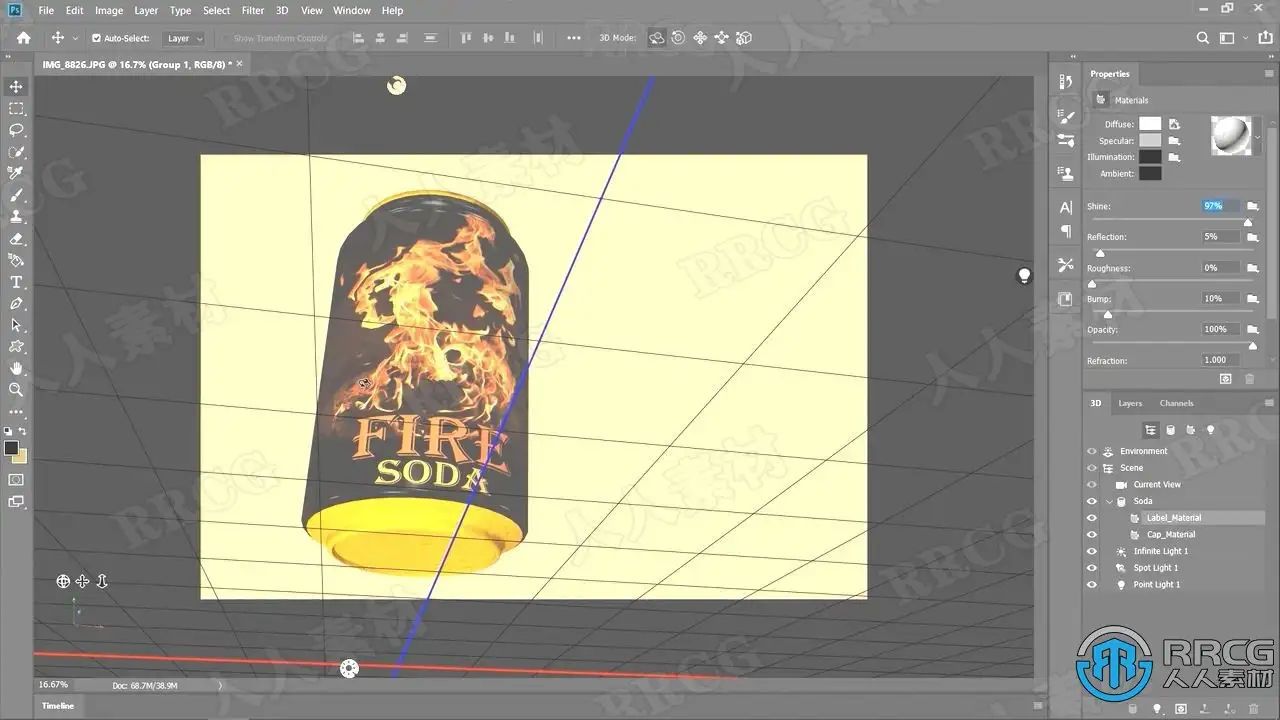Add new light in 3D panel

point(1157,709)
